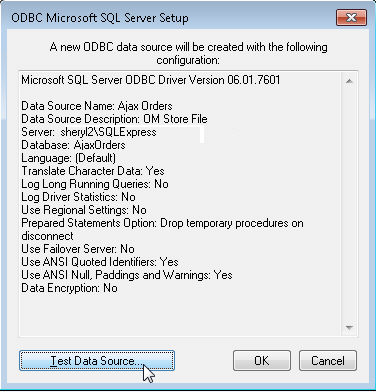Click the Log Long Running Queries line
376x392 pixels.
[95, 184]
